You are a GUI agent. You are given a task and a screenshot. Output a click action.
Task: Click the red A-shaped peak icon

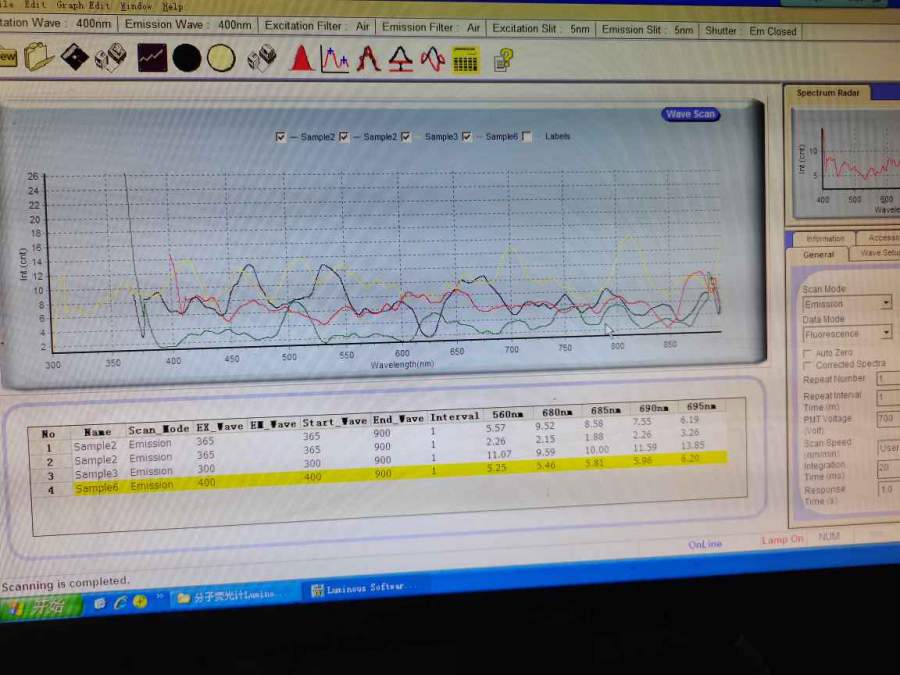tap(368, 59)
